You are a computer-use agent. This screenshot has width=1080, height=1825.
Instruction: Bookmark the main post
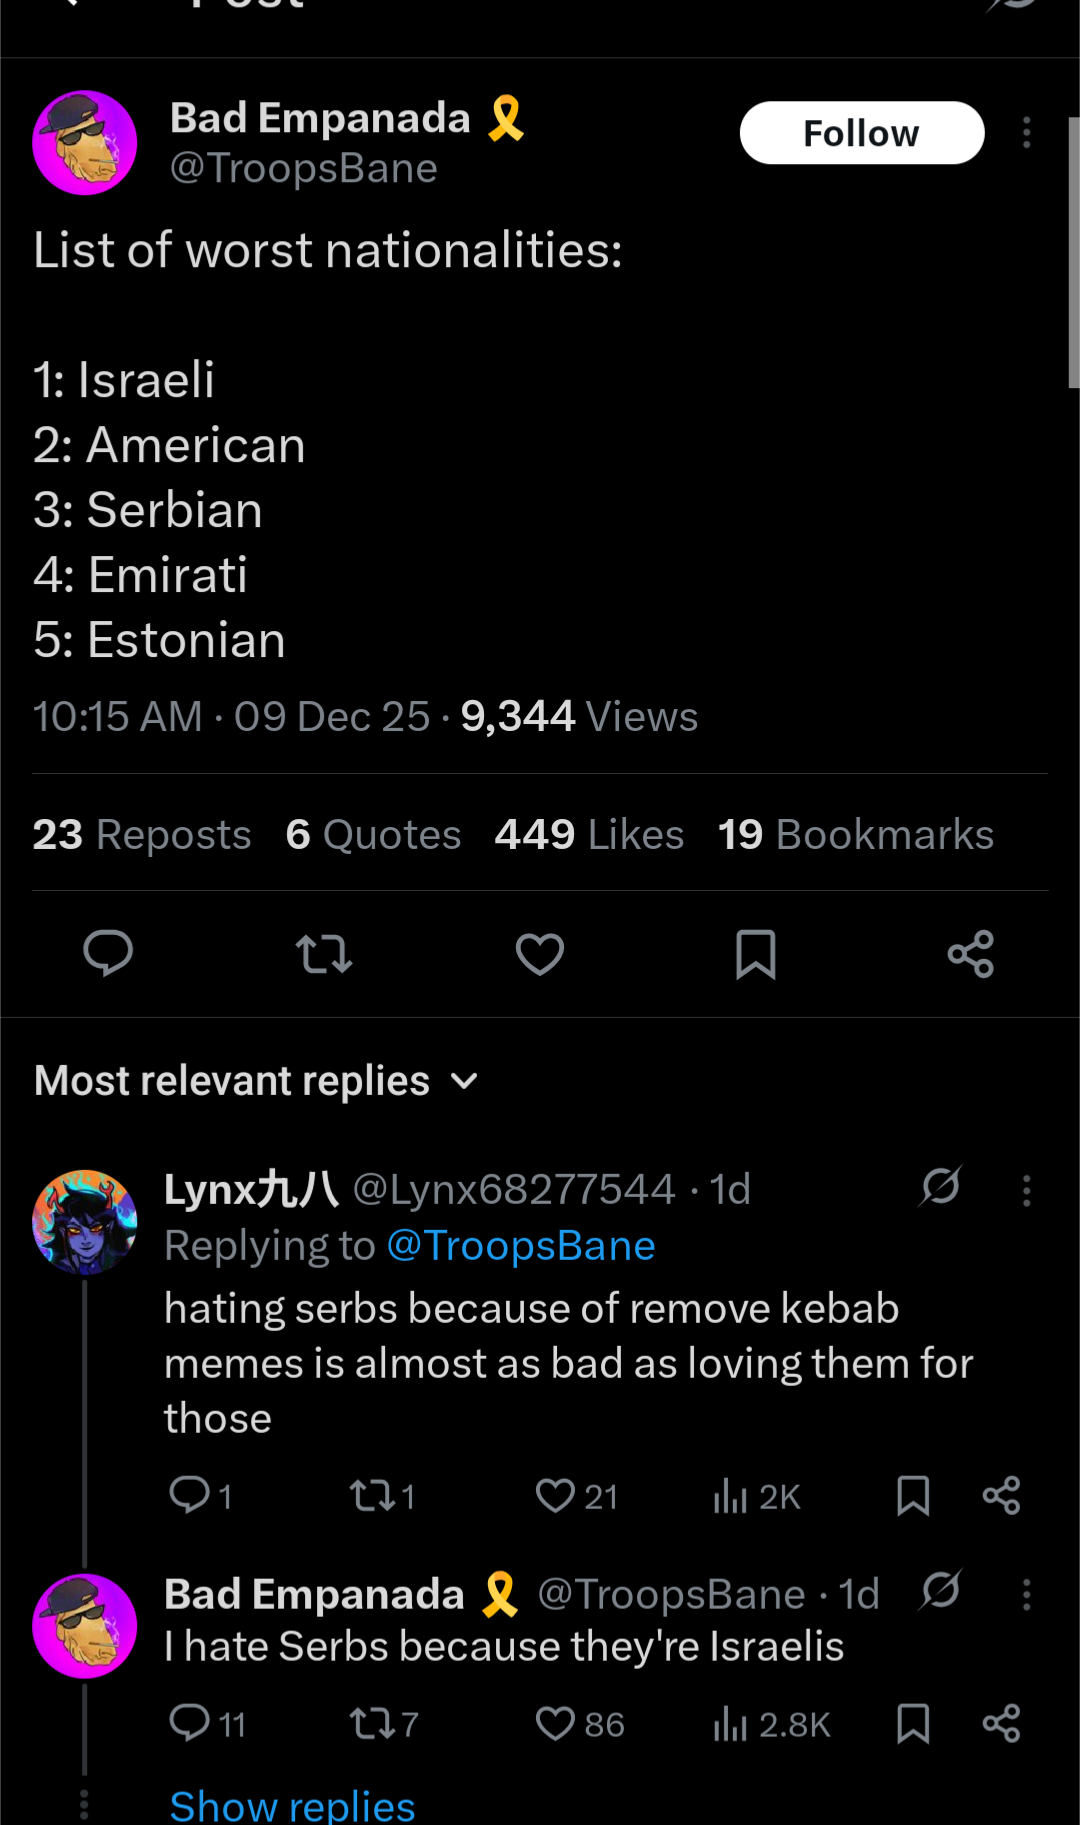coord(756,953)
